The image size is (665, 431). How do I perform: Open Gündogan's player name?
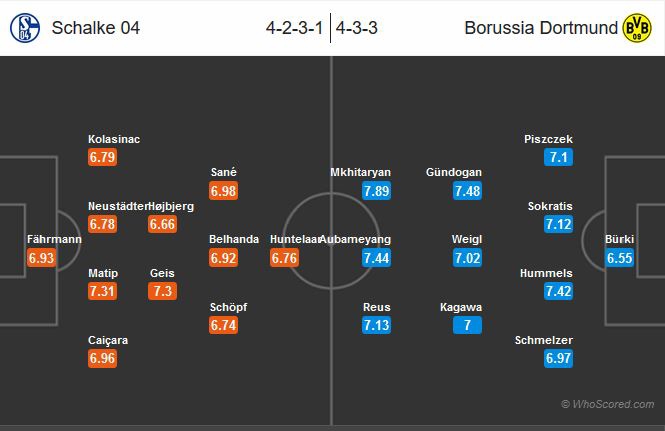pyautogui.click(x=453, y=172)
